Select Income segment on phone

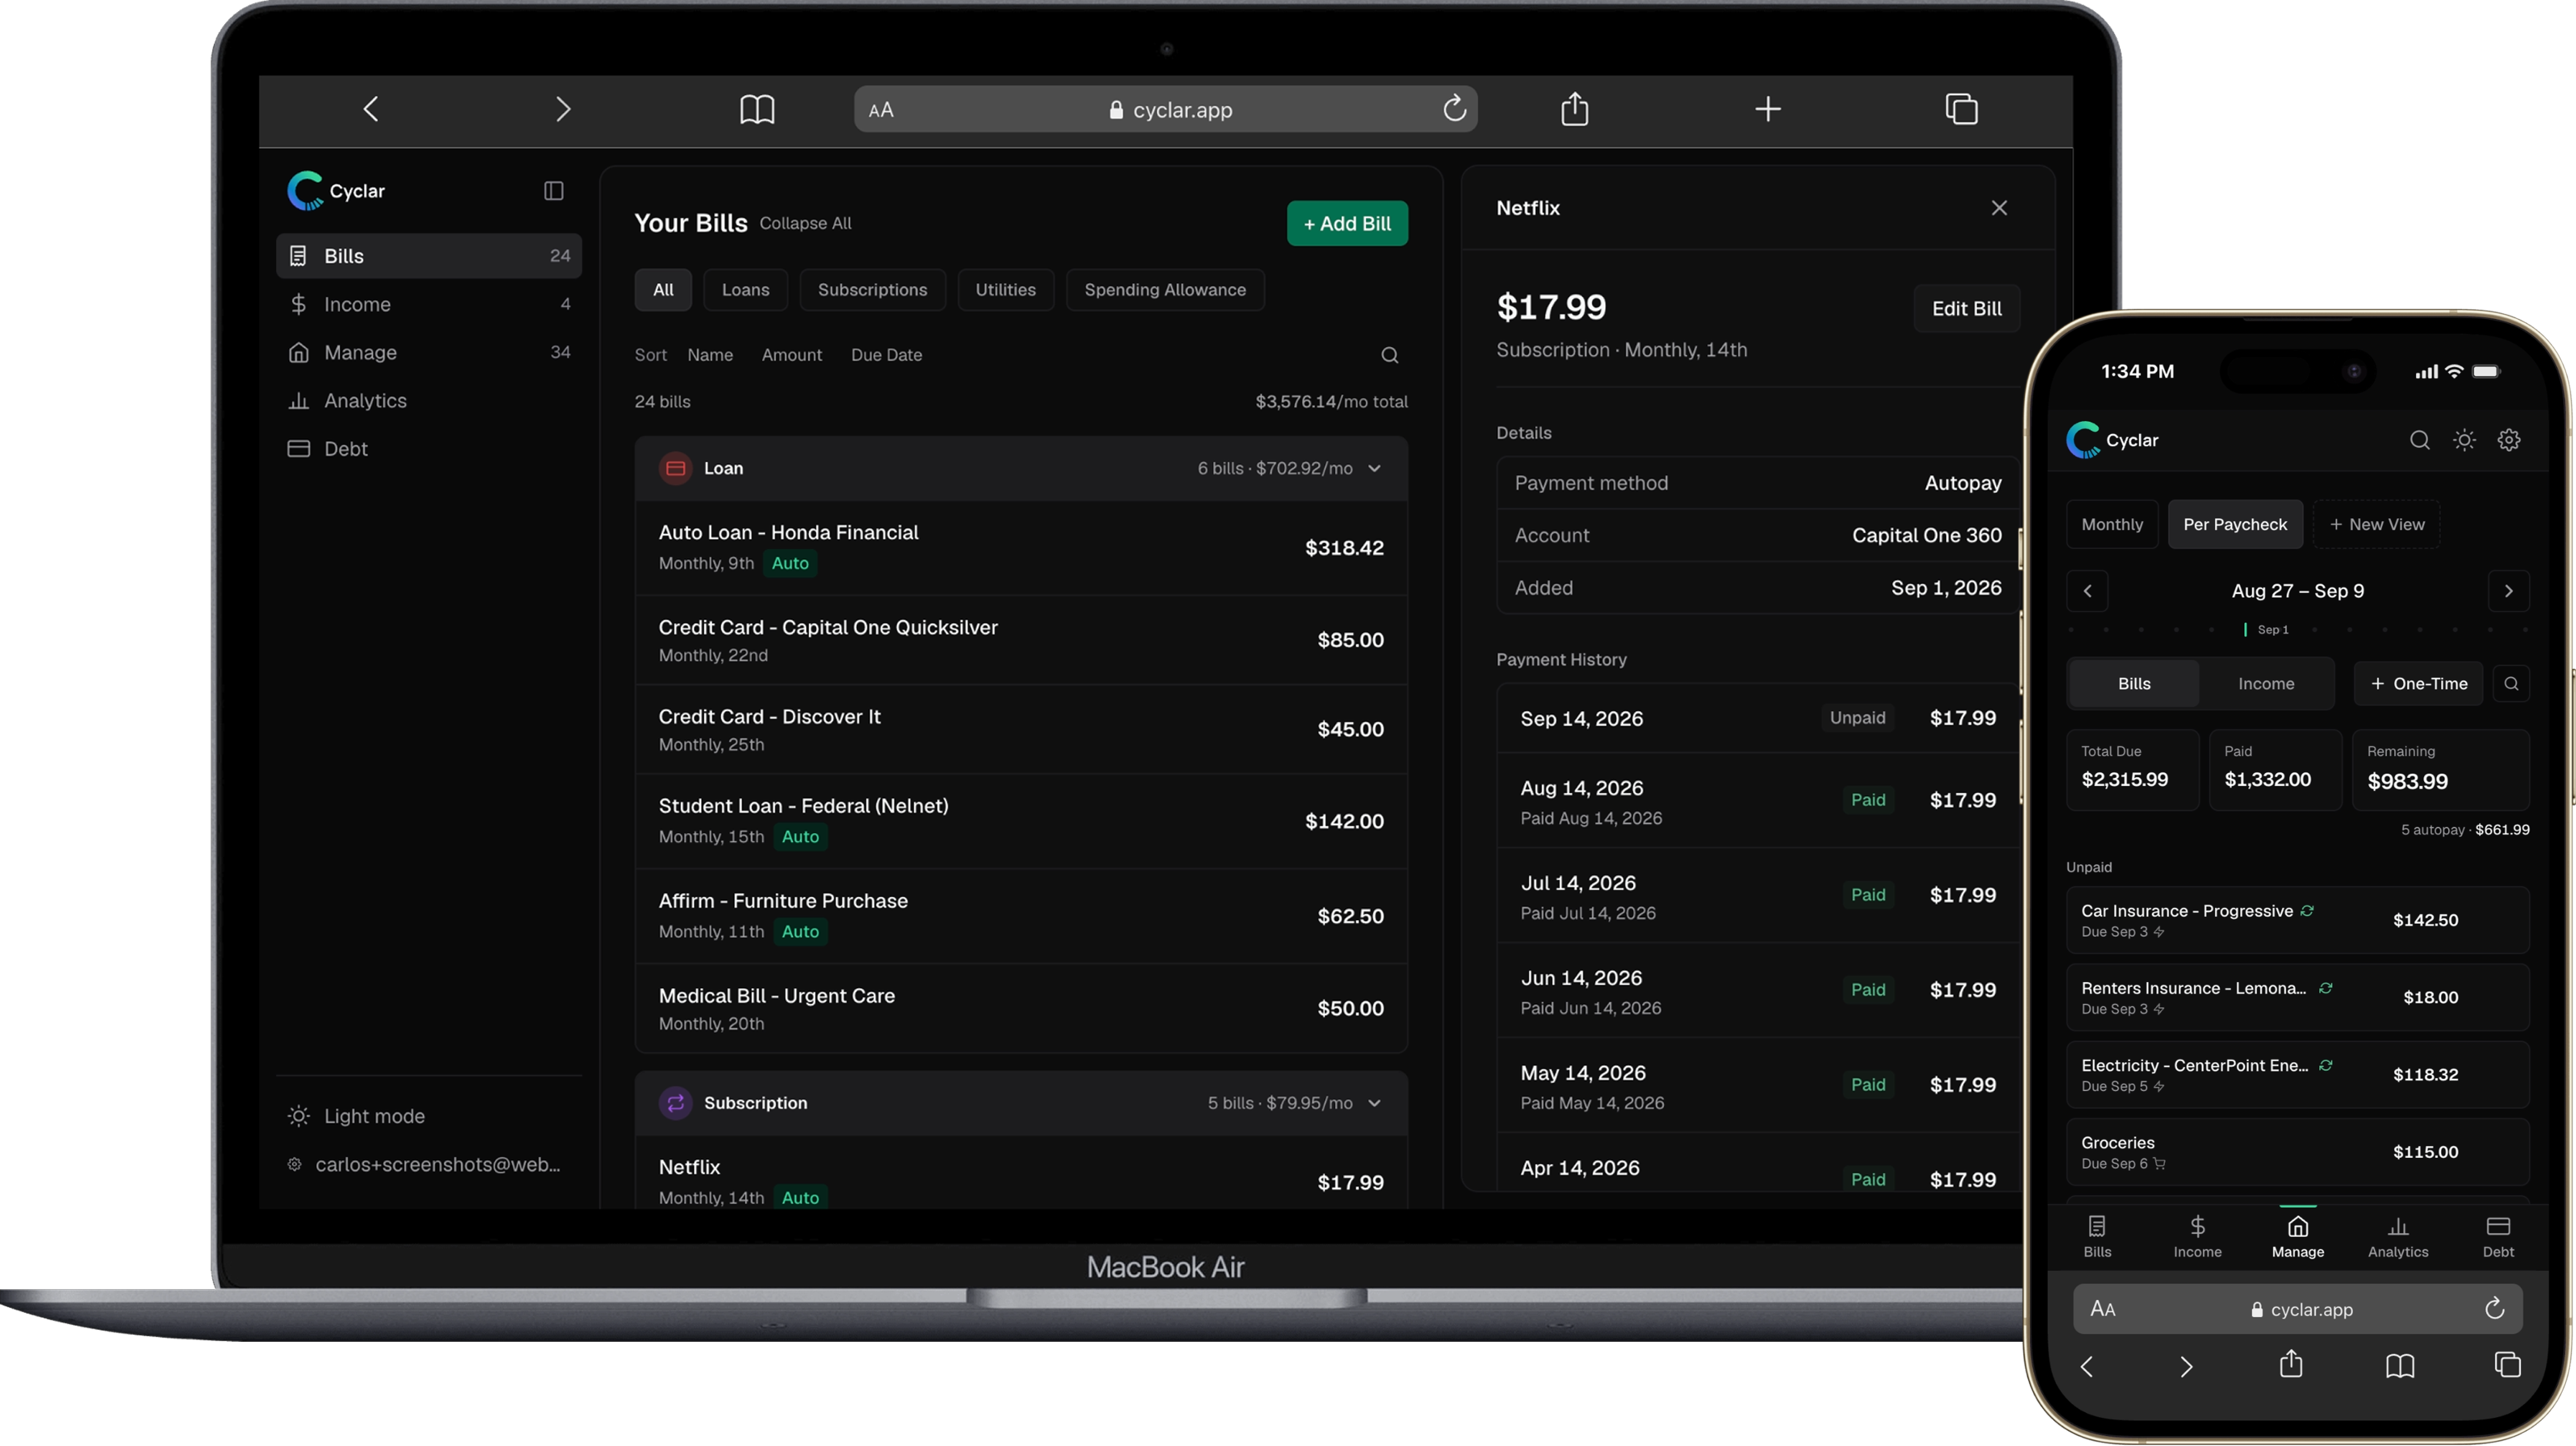coord(2265,684)
